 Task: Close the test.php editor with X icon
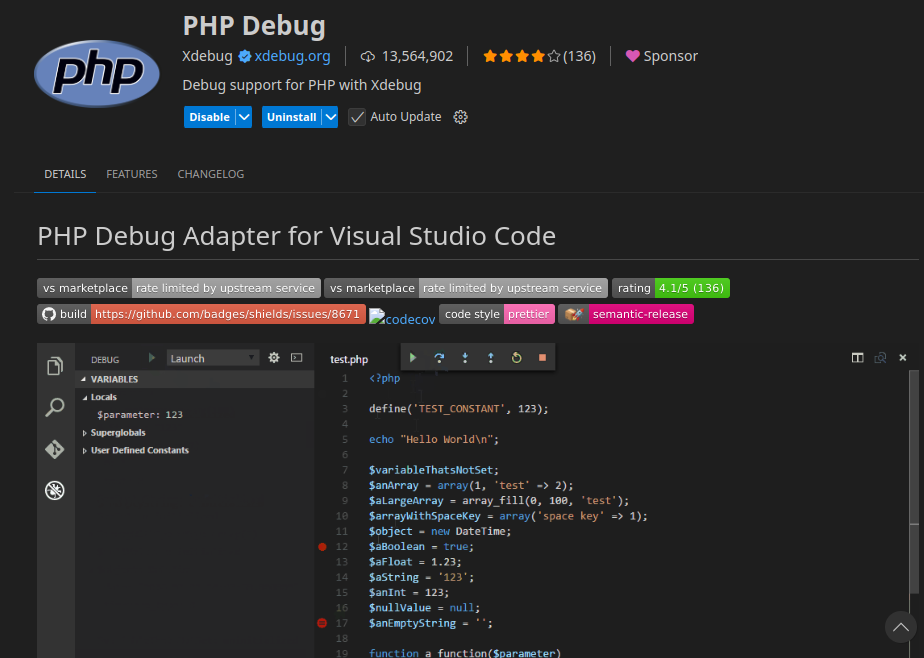pos(903,358)
